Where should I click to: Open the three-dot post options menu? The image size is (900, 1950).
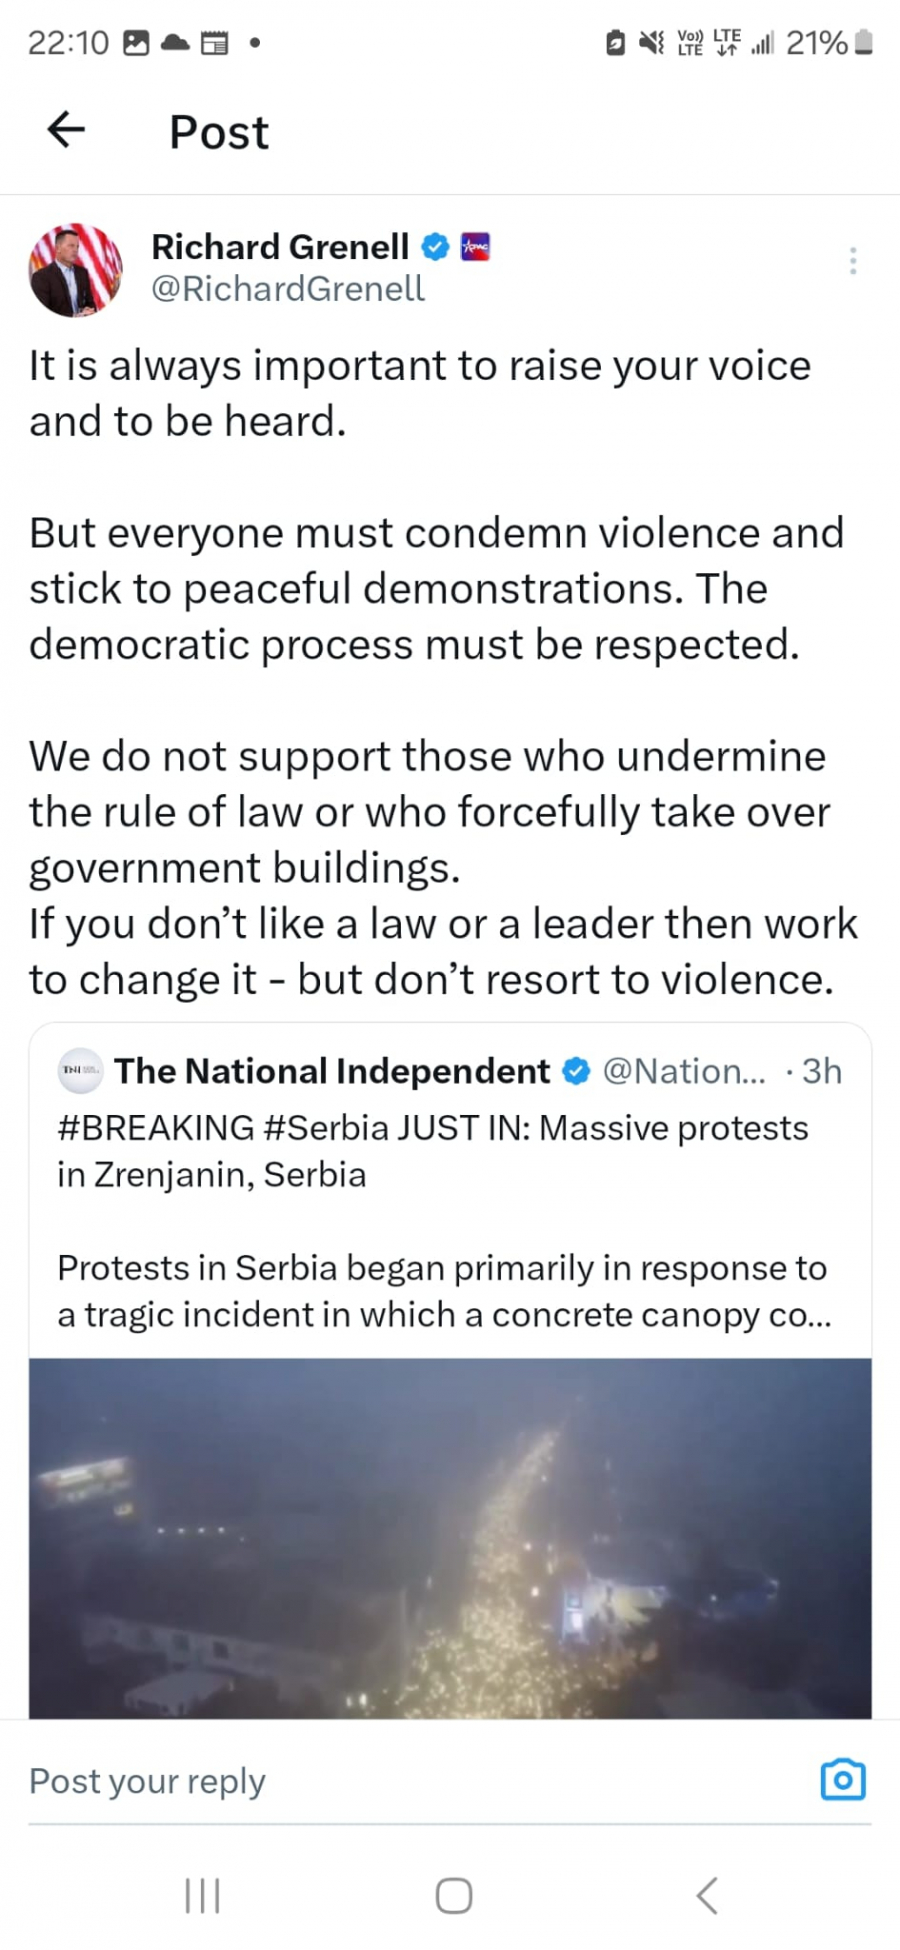pyautogui.click(x=852, y=261)
